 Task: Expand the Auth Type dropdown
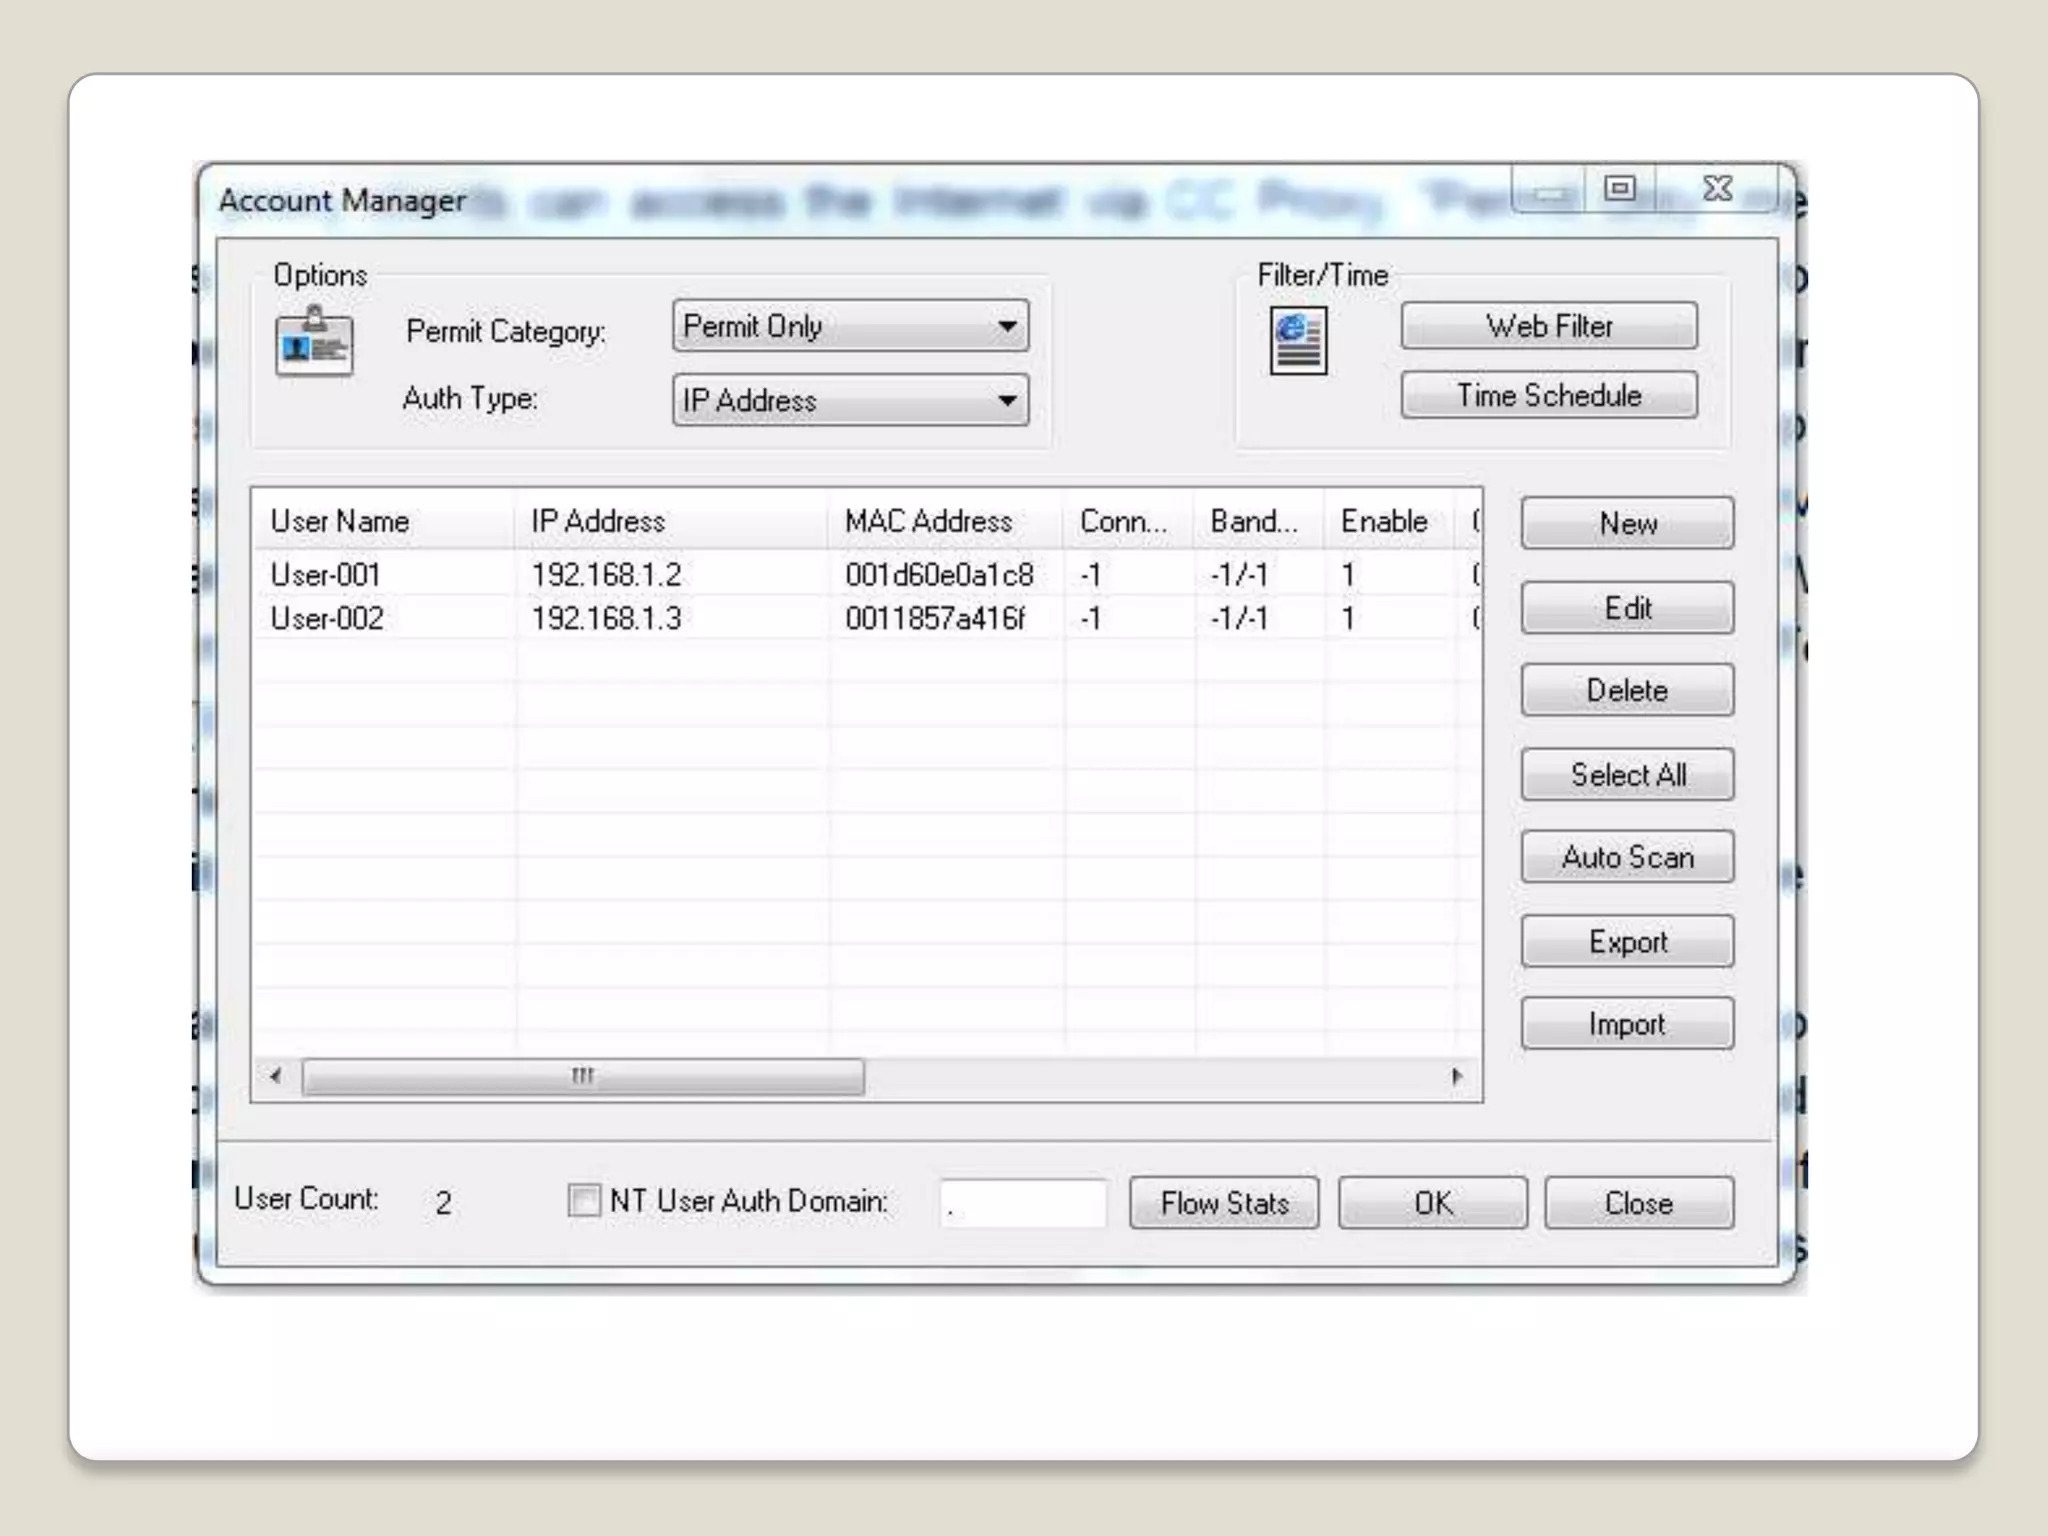(850, 400)
